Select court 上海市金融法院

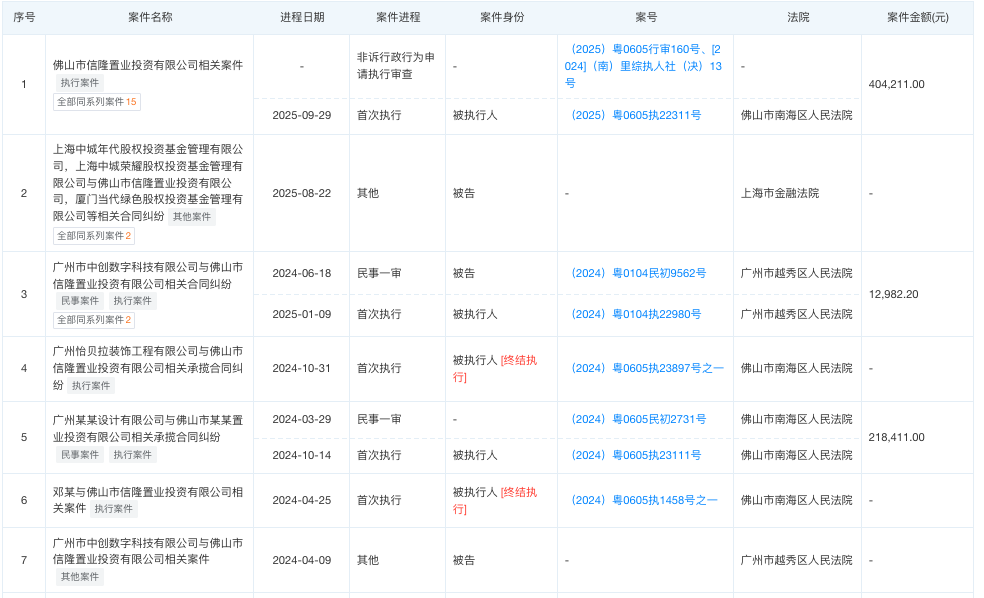point(779,193)
